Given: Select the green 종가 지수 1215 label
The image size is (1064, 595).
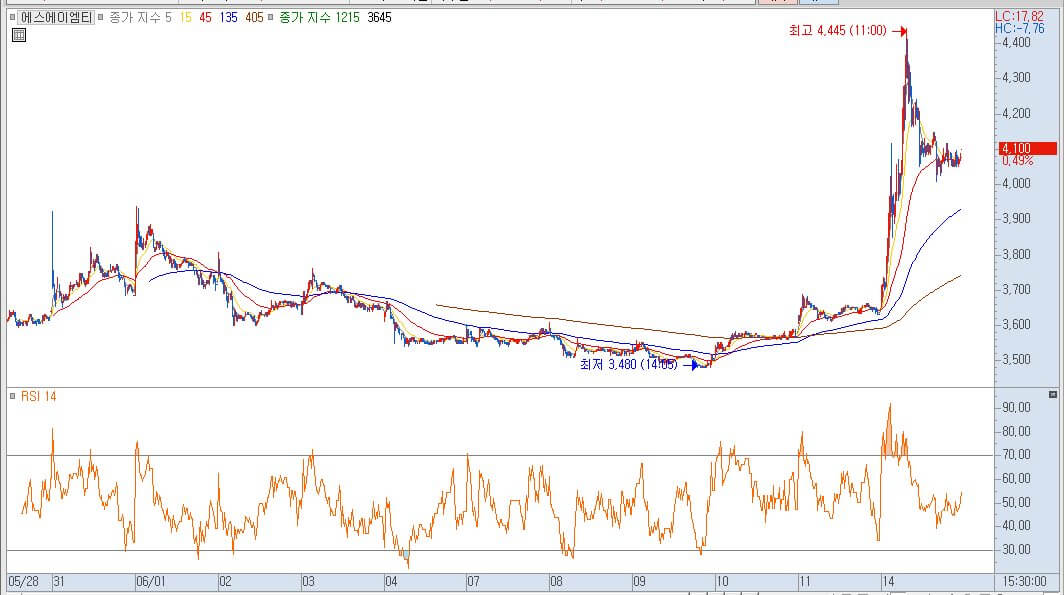Looking at the screenshot, I should tap(320, 18).
